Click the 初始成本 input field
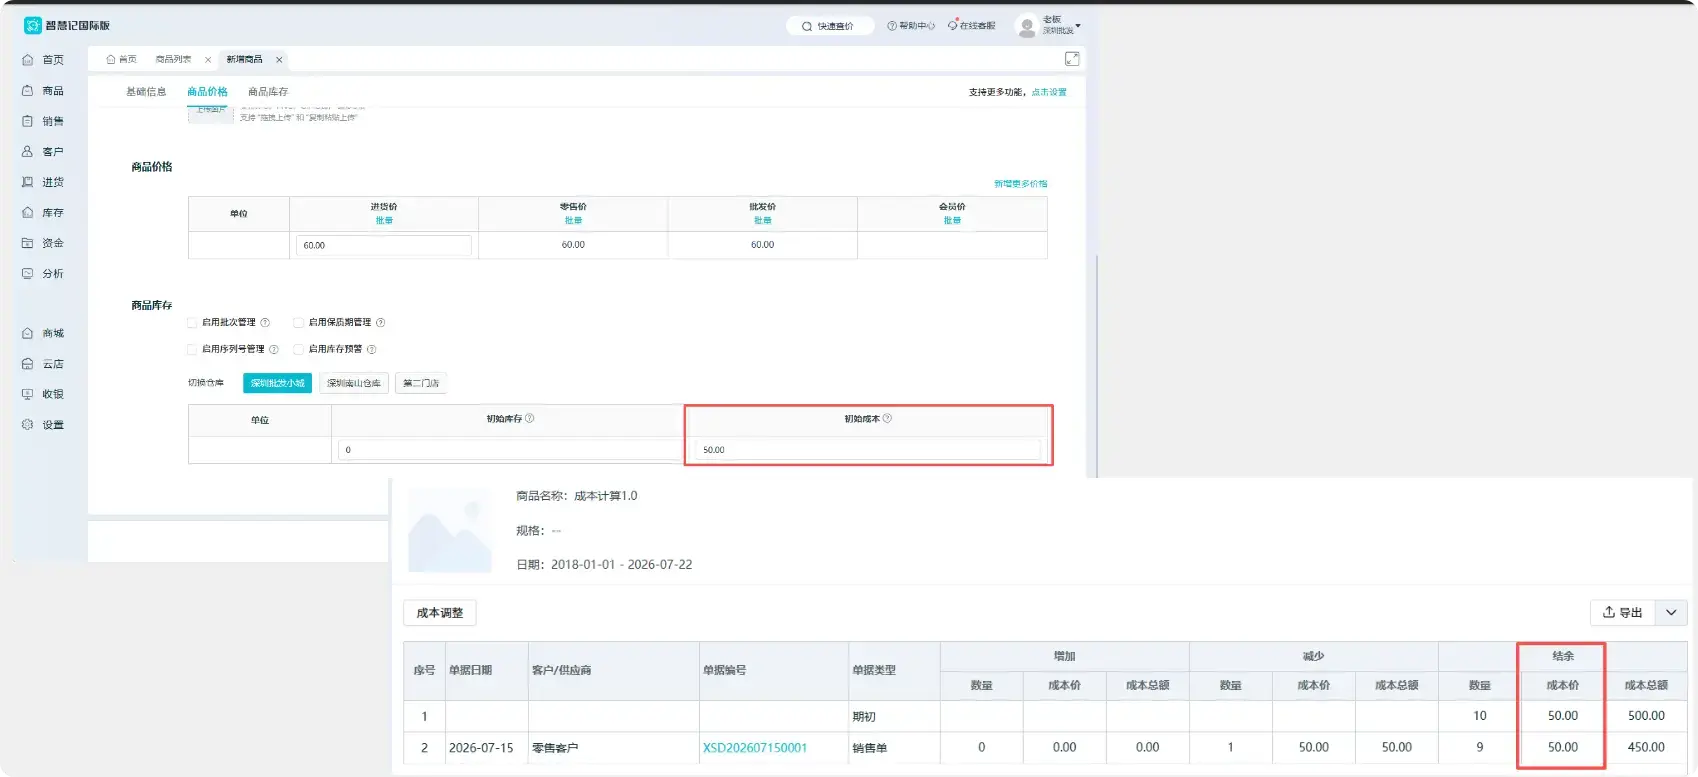This screenshot has height=777, width=1698. click(868, 450)
